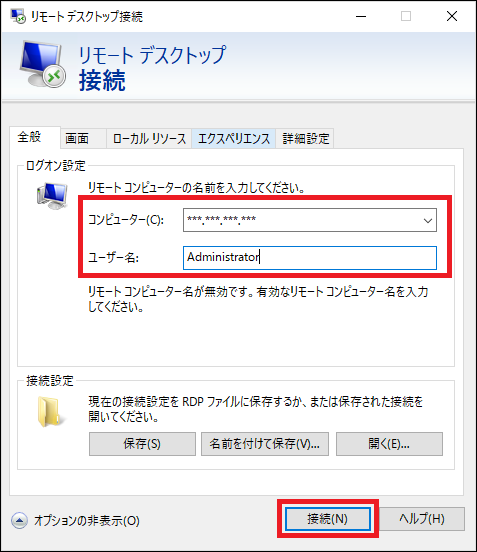The width and height of the screenshot is (477, 552).
Task: Click the ユーザー名 input field
Action: tap(310, 258)
